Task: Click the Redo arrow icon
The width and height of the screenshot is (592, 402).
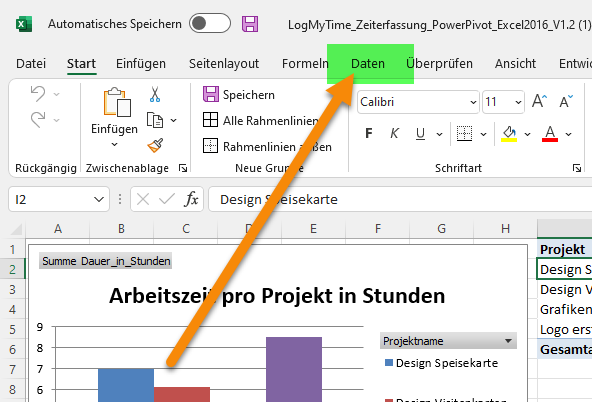Action: 38,120
